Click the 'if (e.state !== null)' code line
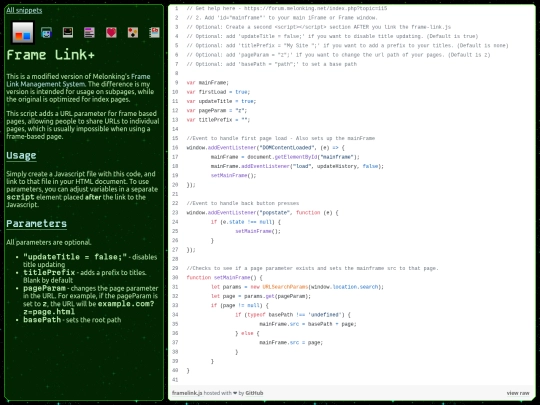Image resolution: width=540 pixels, height=405 pixels. (246, 222)
